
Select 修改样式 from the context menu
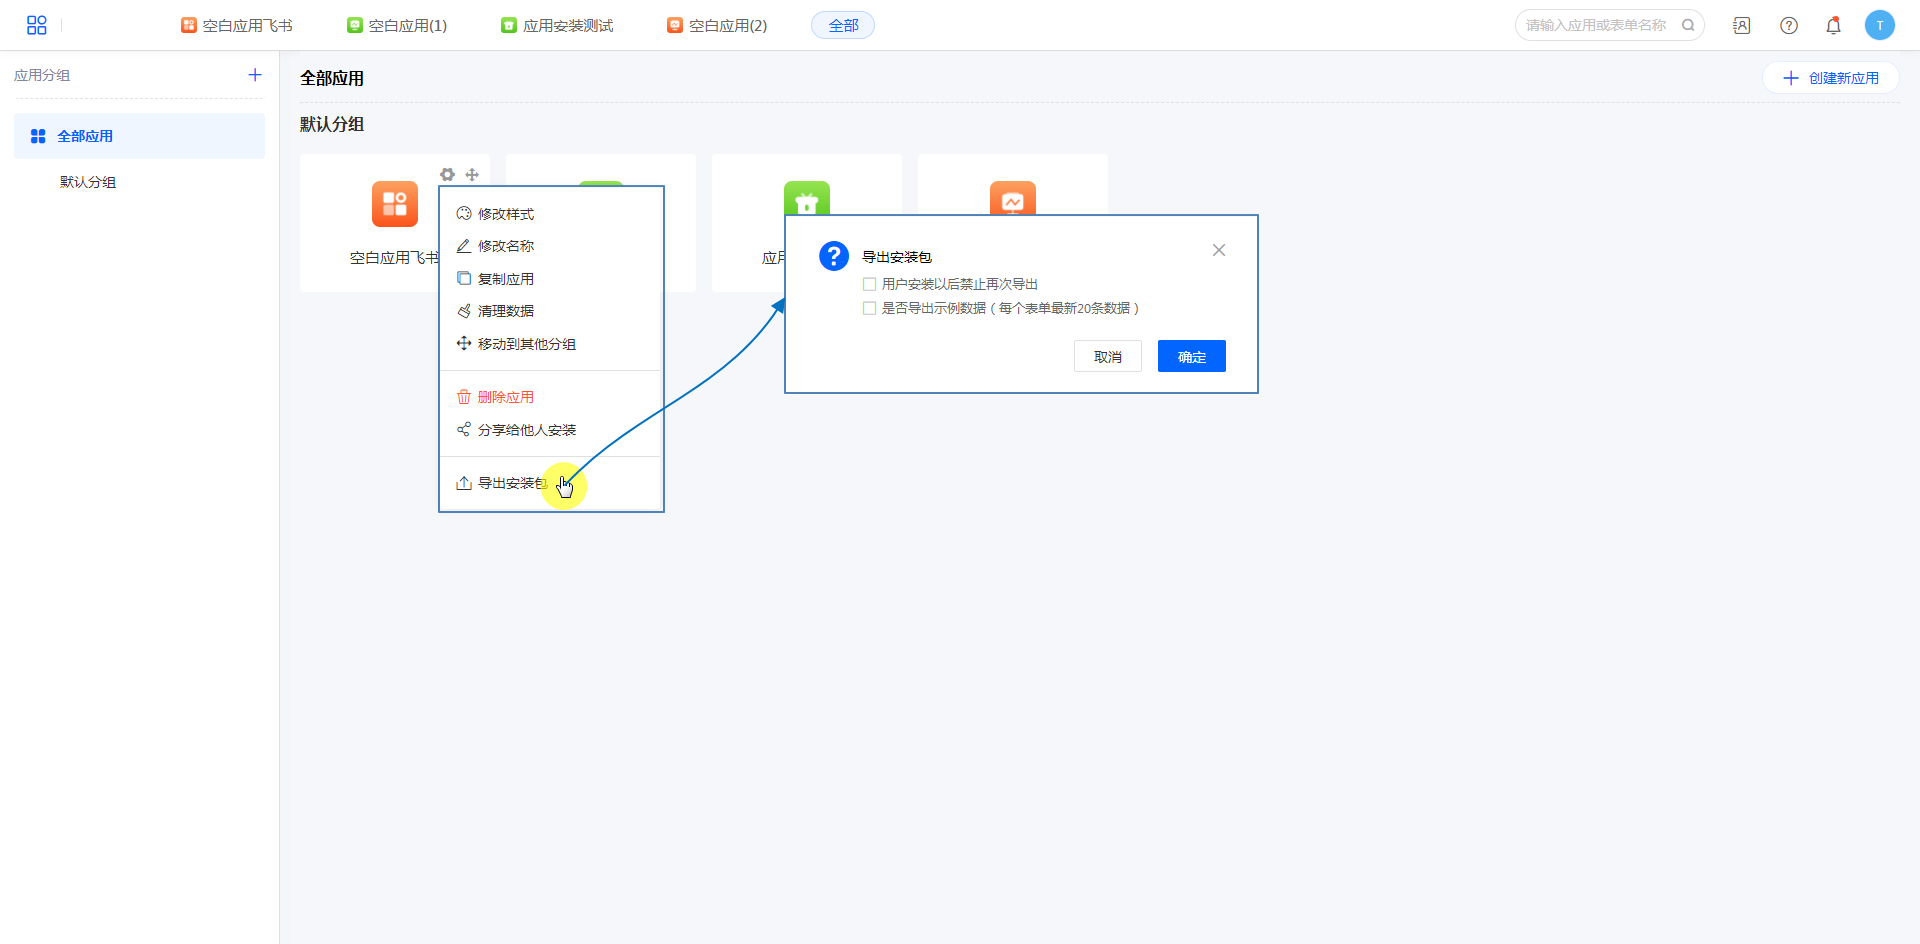click(505, 214)
